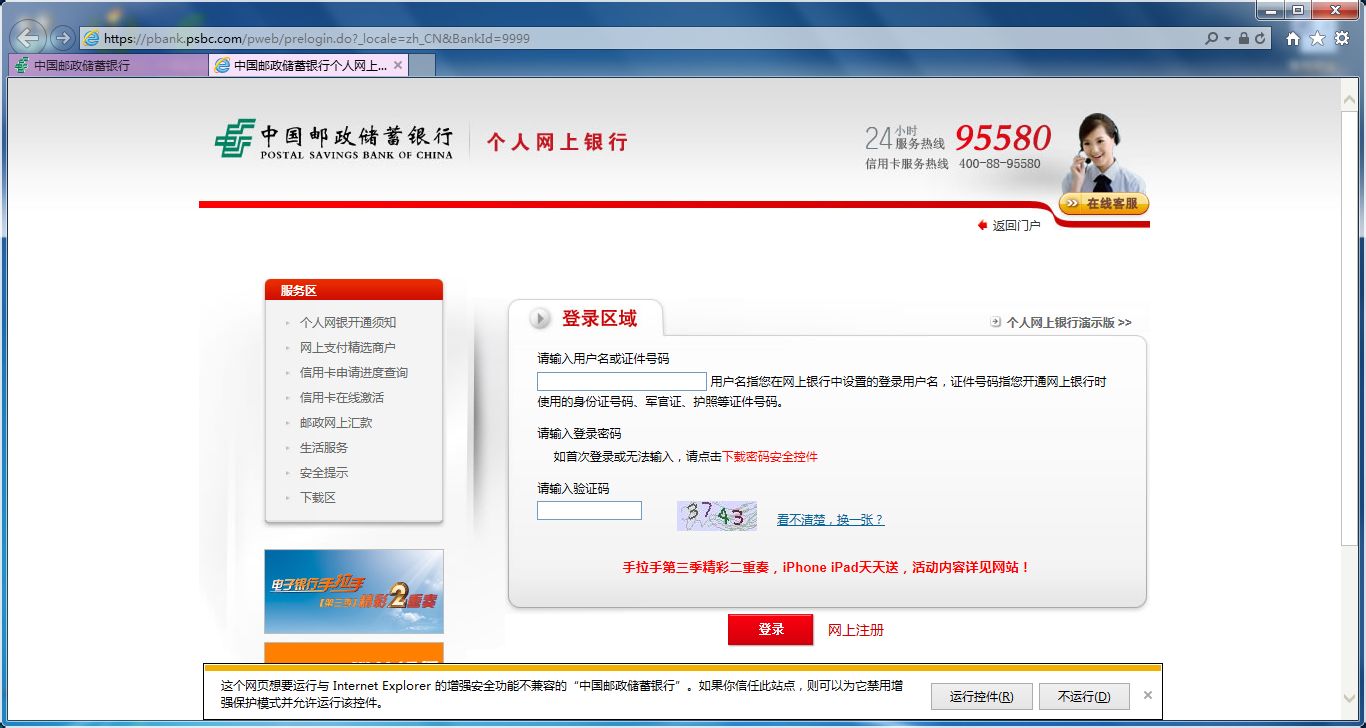Click the 电子银行手拉手 promotional banner

click(x=353, y=590)
